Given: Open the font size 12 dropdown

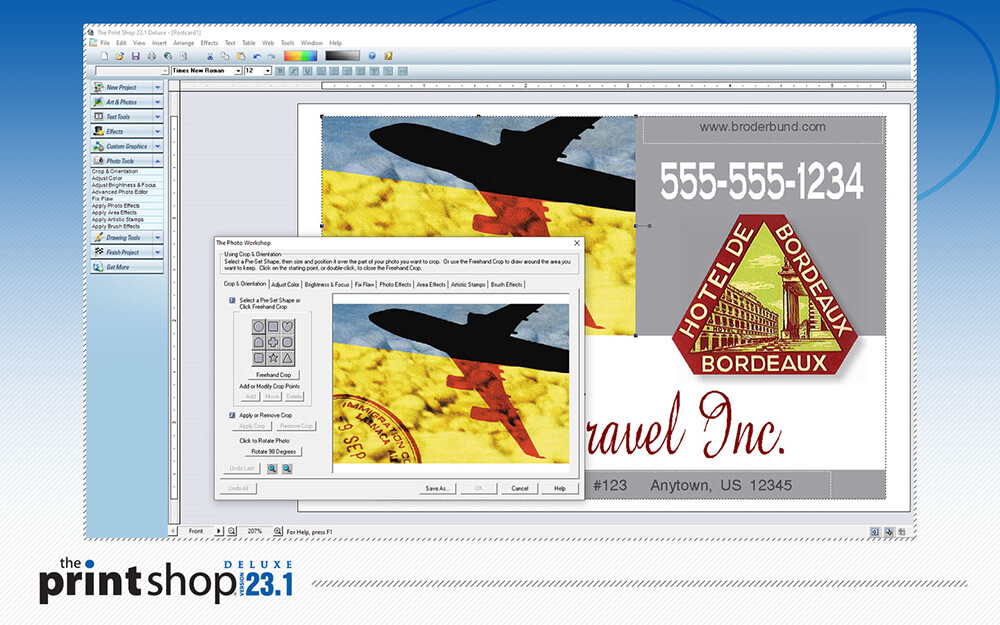Looking at the screenshot, I should 268,71.
